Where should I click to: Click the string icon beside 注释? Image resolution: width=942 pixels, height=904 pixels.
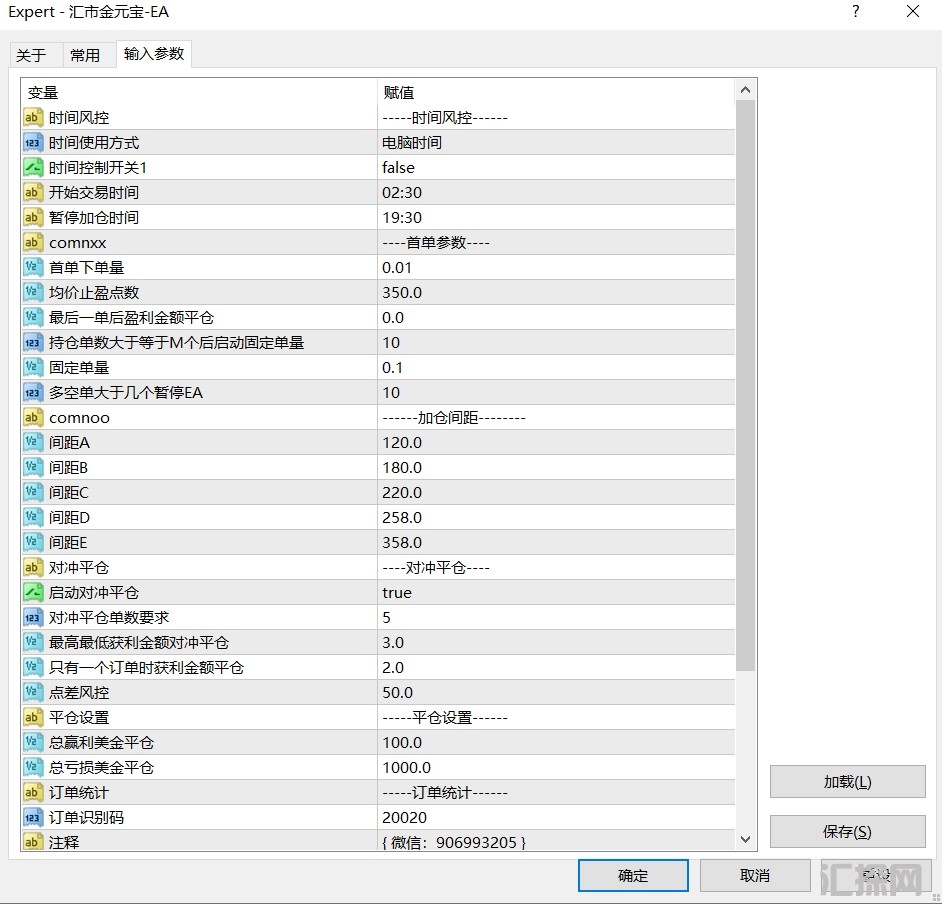(32, 843)
